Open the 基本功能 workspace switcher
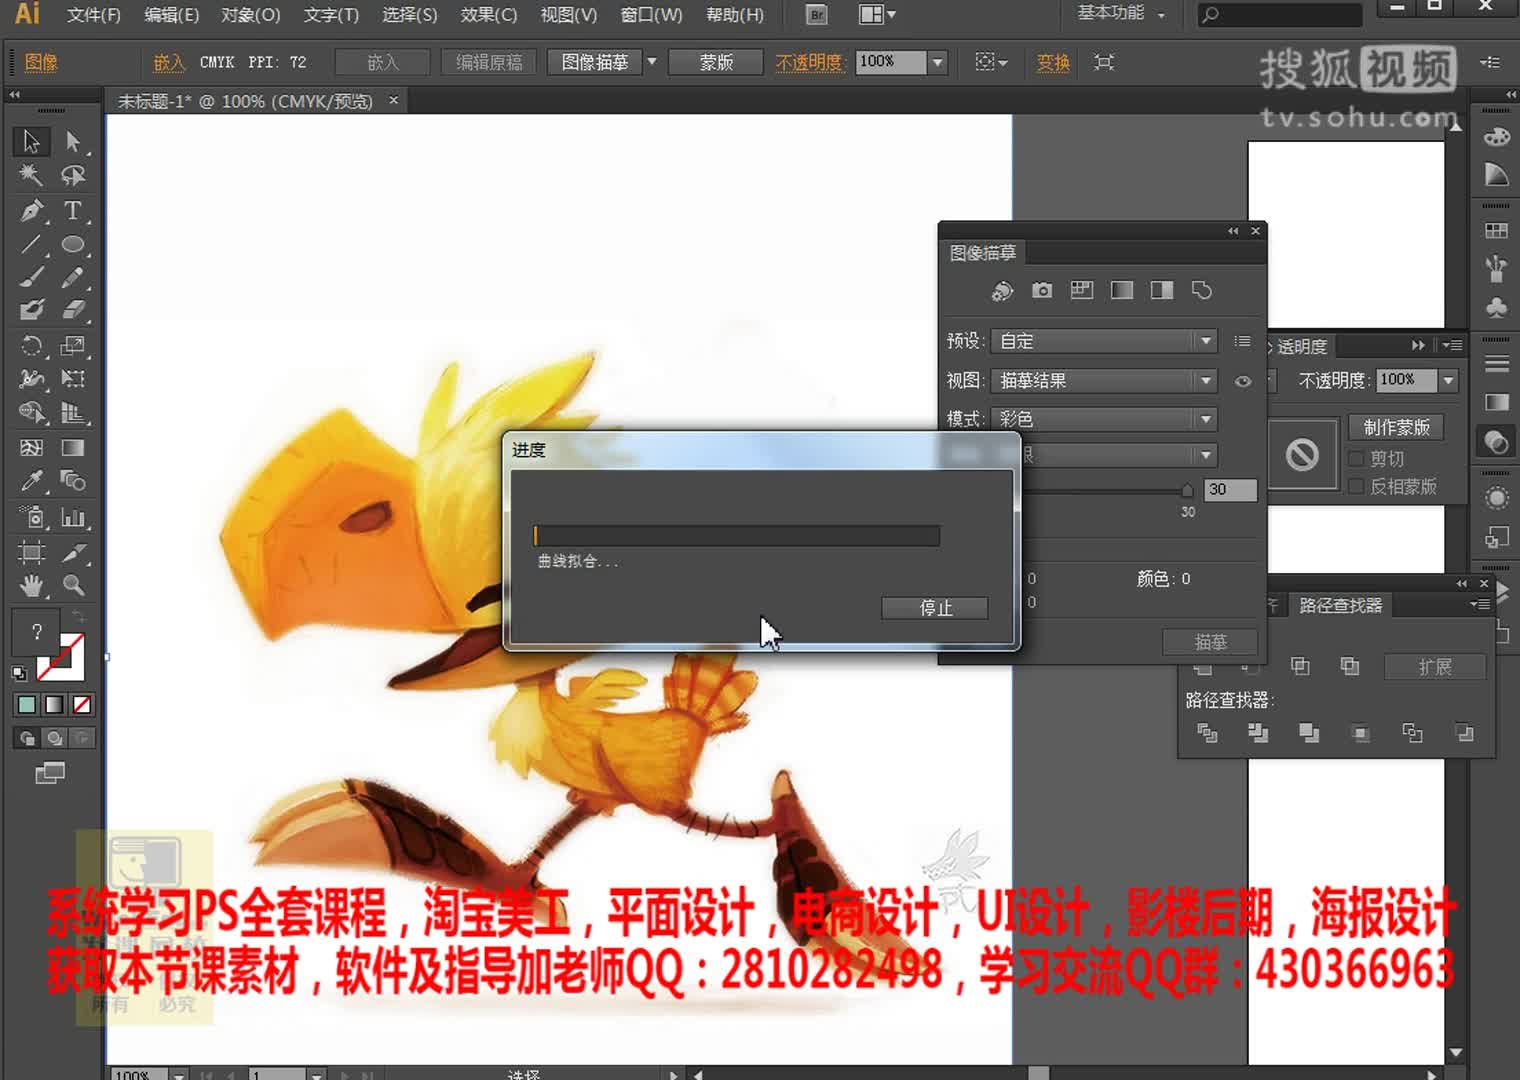Viewport: 1520px width, 1080px height. [x=1121, y=14]
